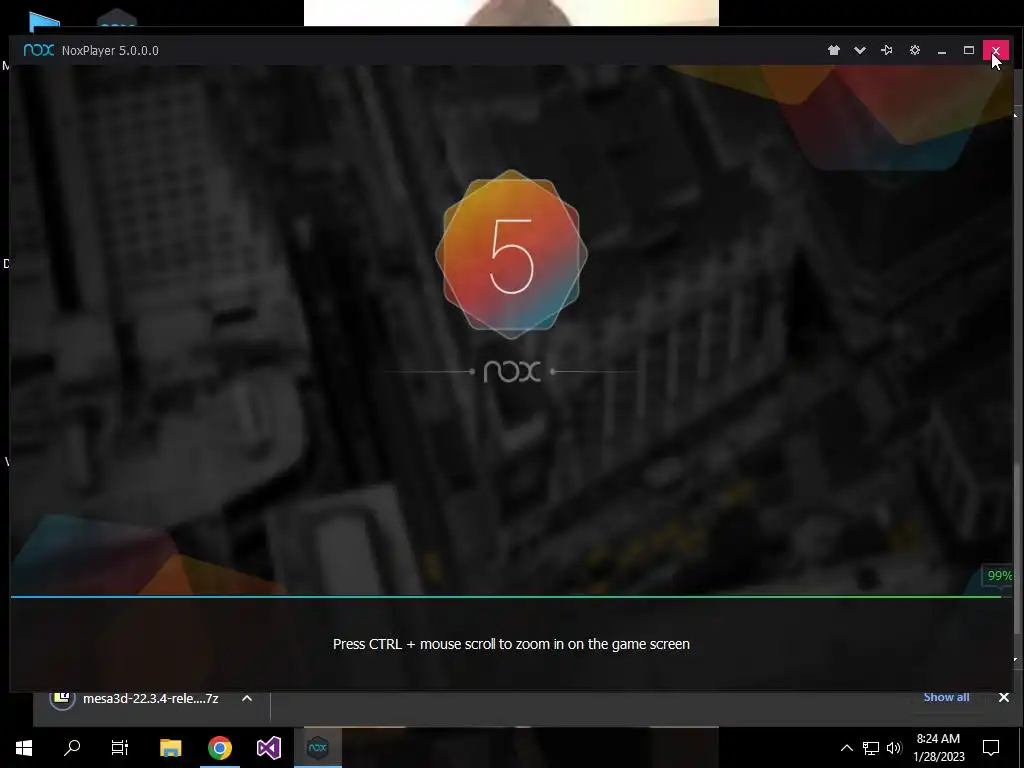The width and height of the screenshot is (1024, 768).
Task: Close the Chrome downloads bar
Action: tap(1004, 697)
